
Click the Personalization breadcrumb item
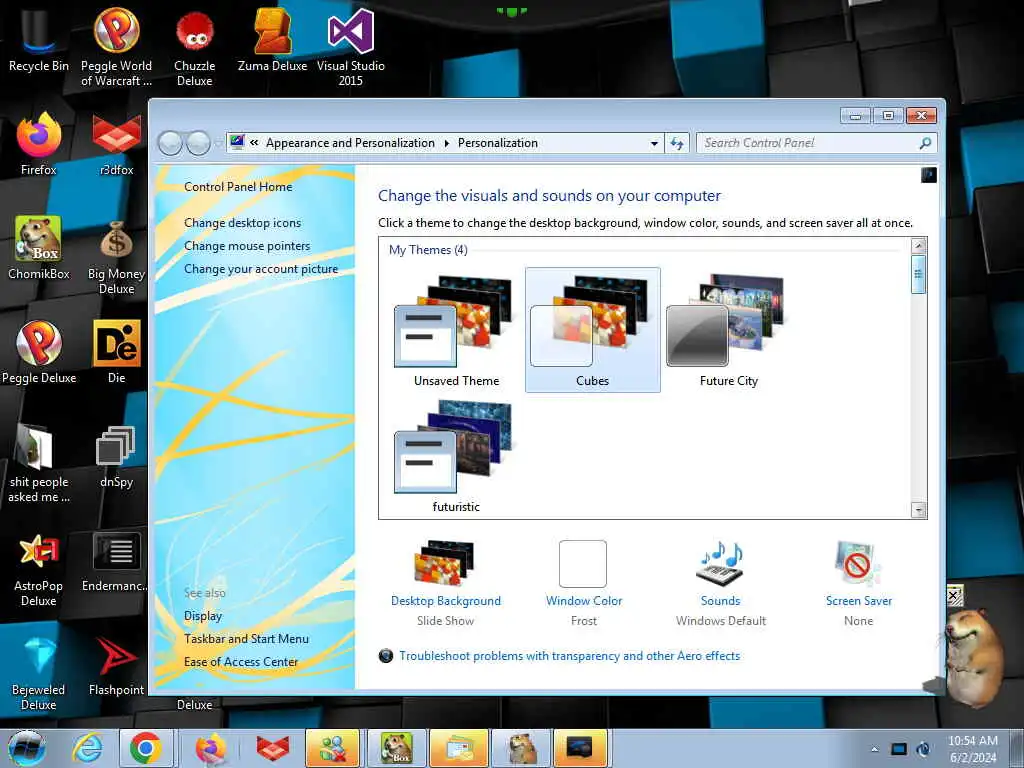(498, 142)
